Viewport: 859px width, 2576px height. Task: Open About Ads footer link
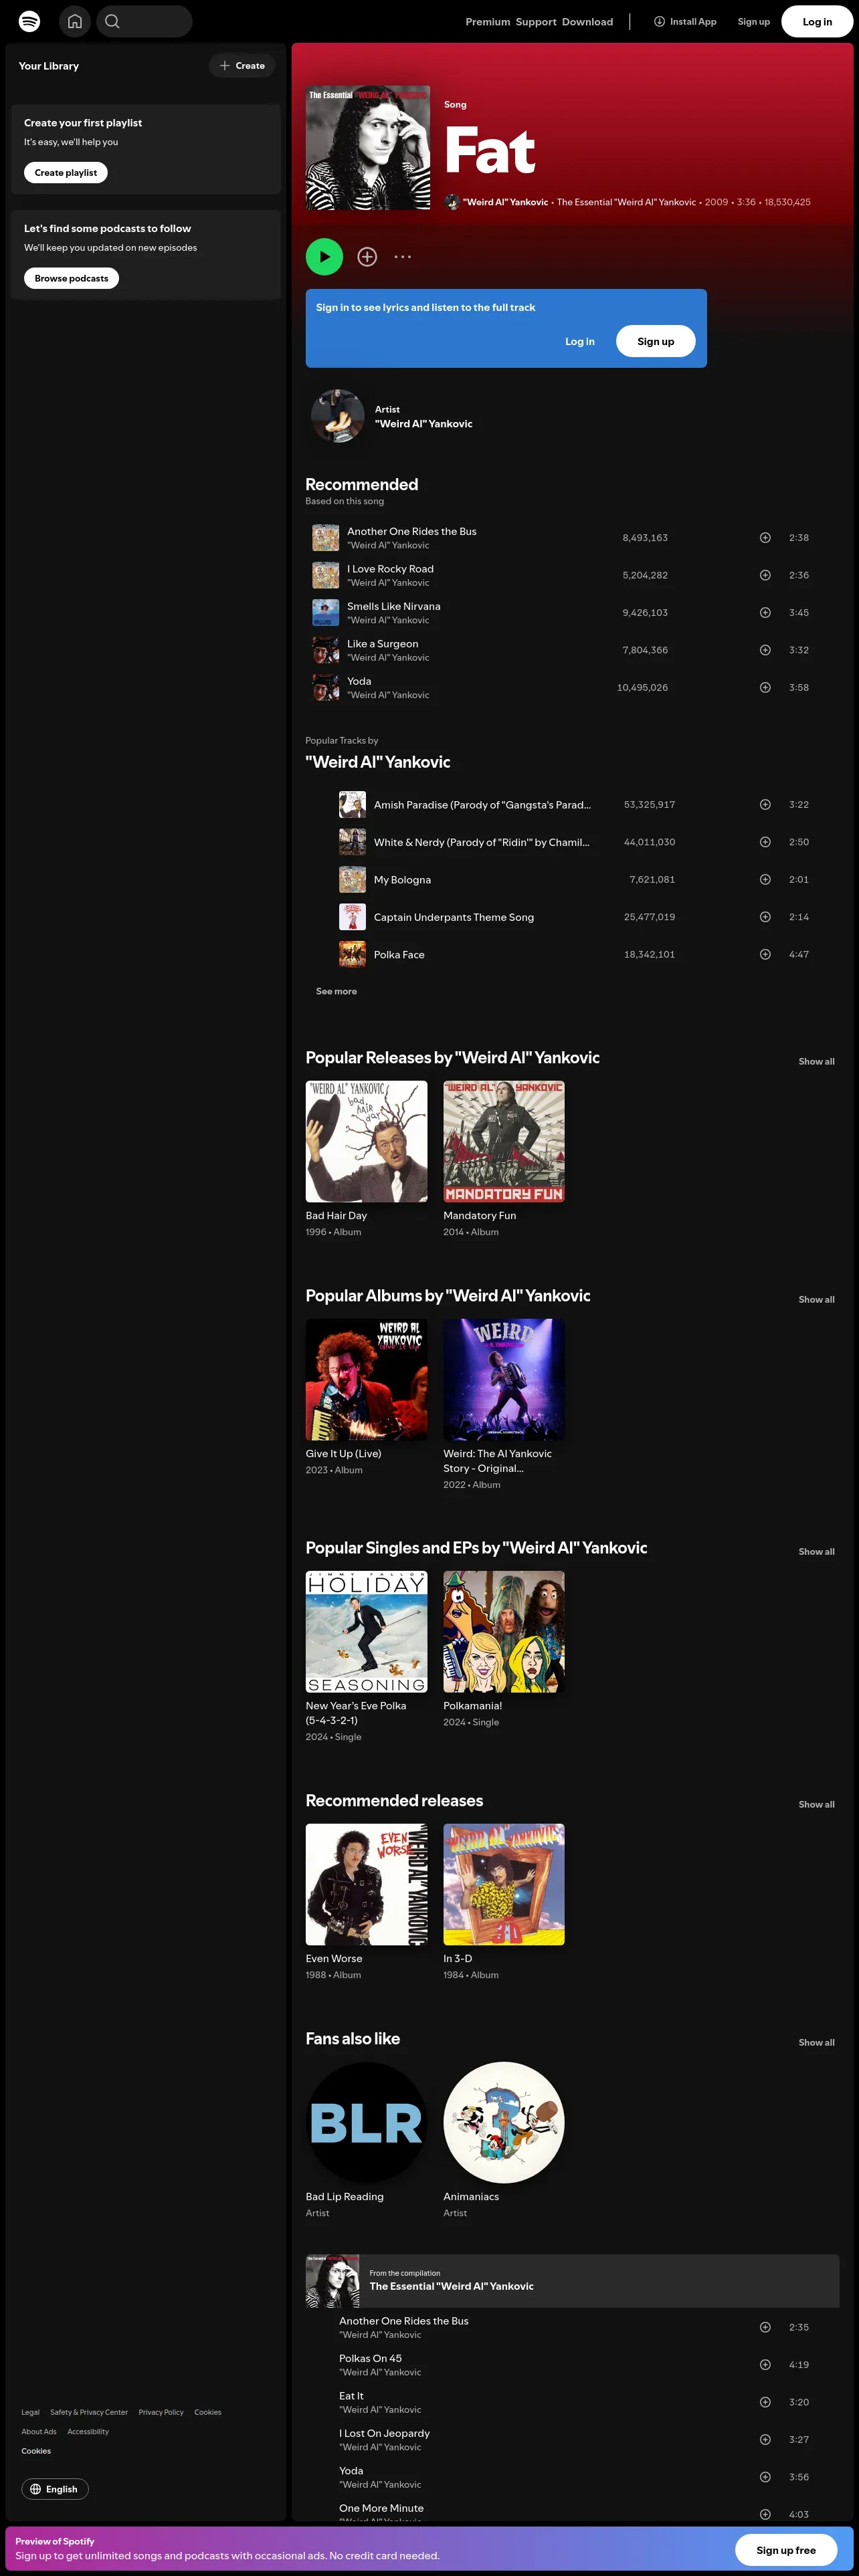[39, 2431]
